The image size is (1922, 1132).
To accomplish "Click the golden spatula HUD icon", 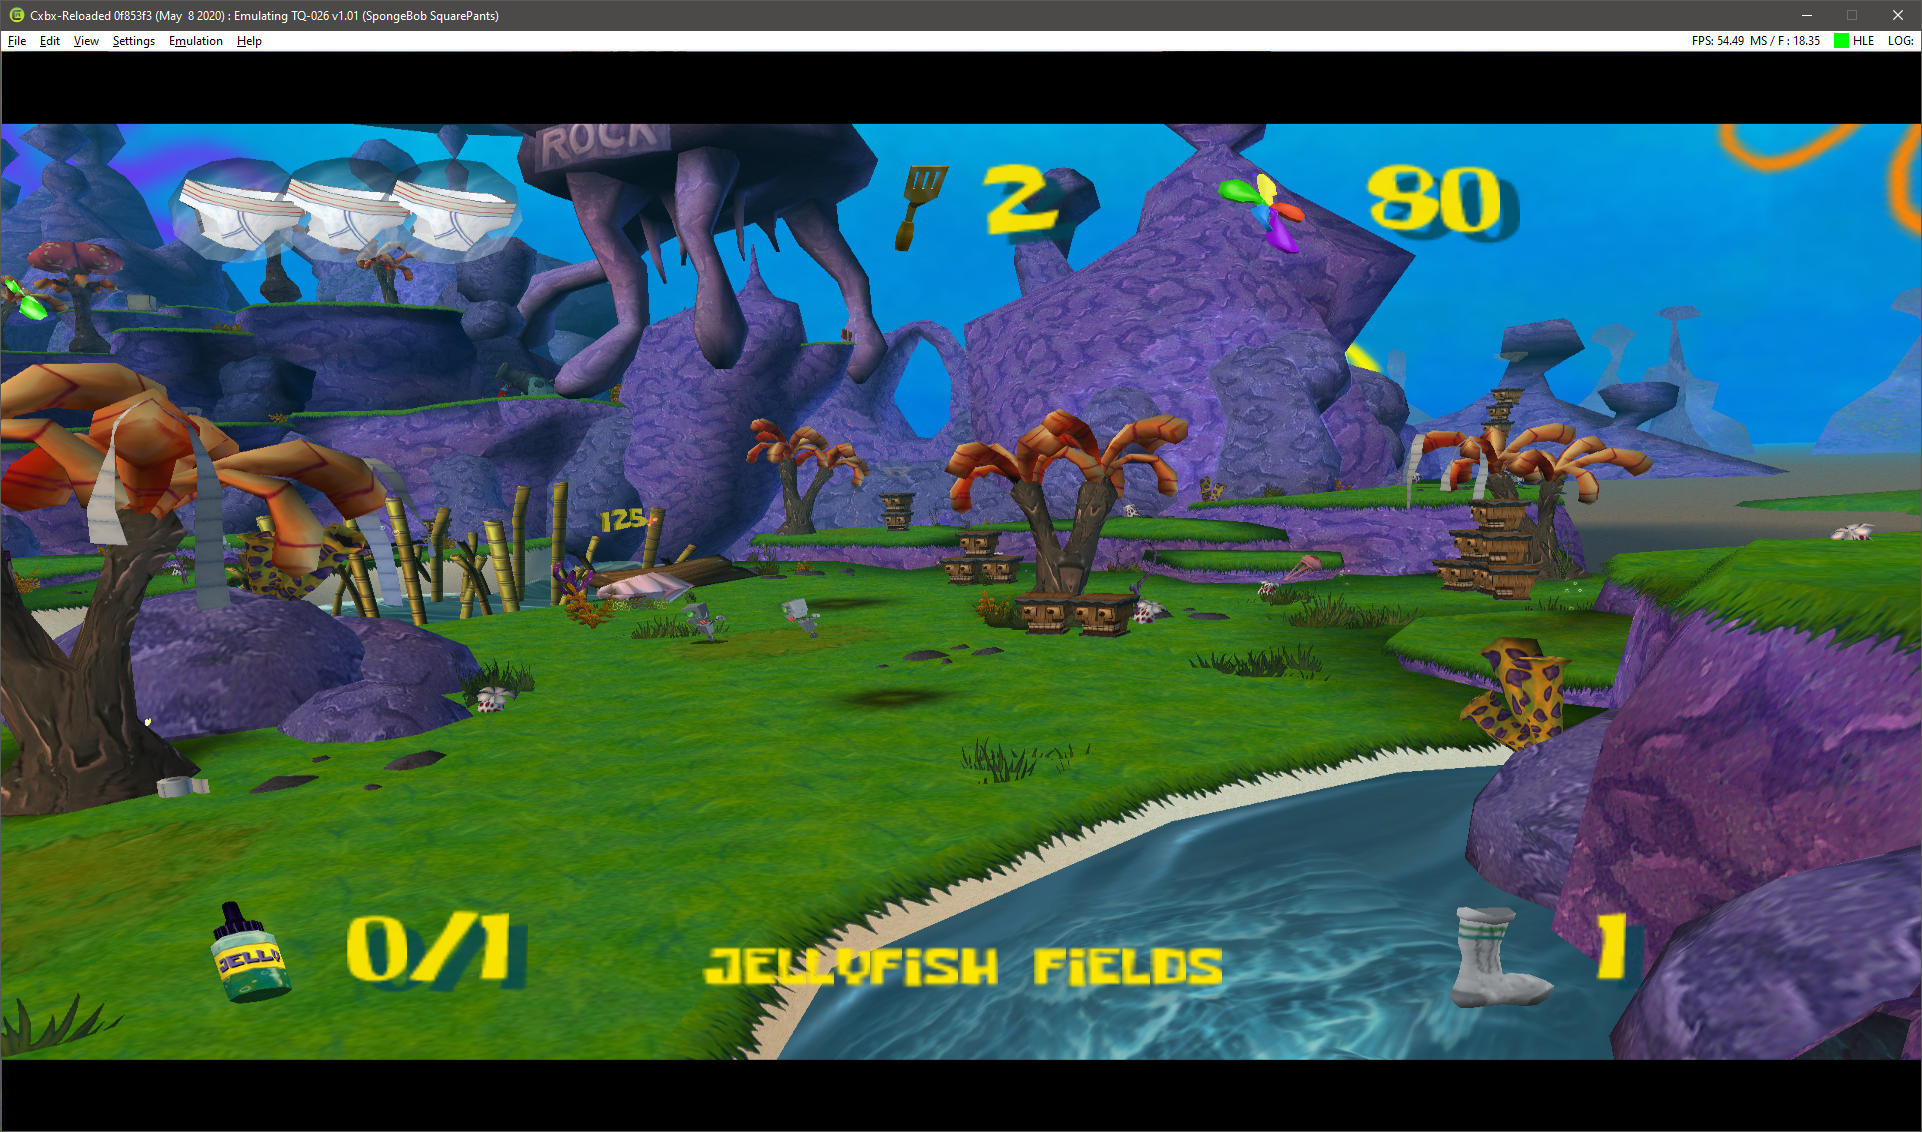I will tap(919, 207).
